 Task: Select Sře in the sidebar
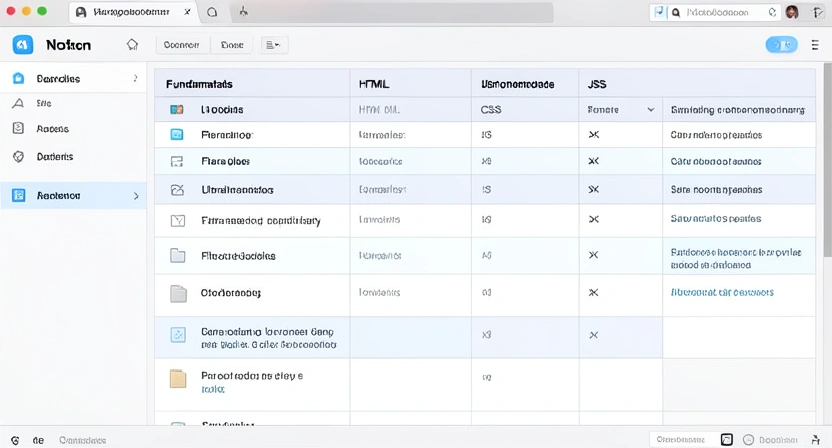pos(44,103)
